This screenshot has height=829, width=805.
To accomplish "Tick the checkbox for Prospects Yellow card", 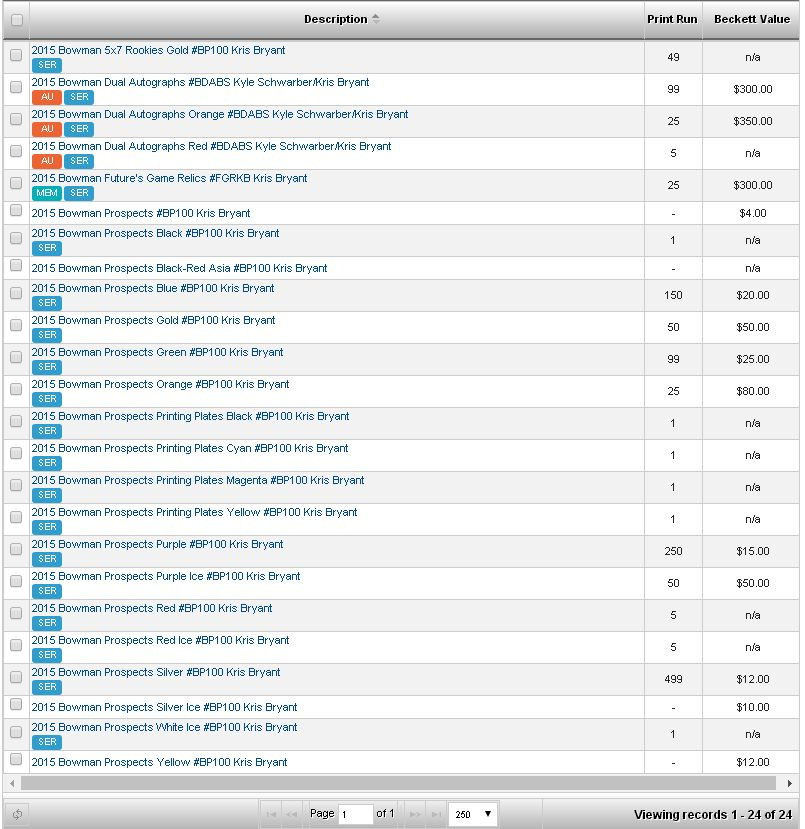I will pyautogui.click(x=16, y=759).
